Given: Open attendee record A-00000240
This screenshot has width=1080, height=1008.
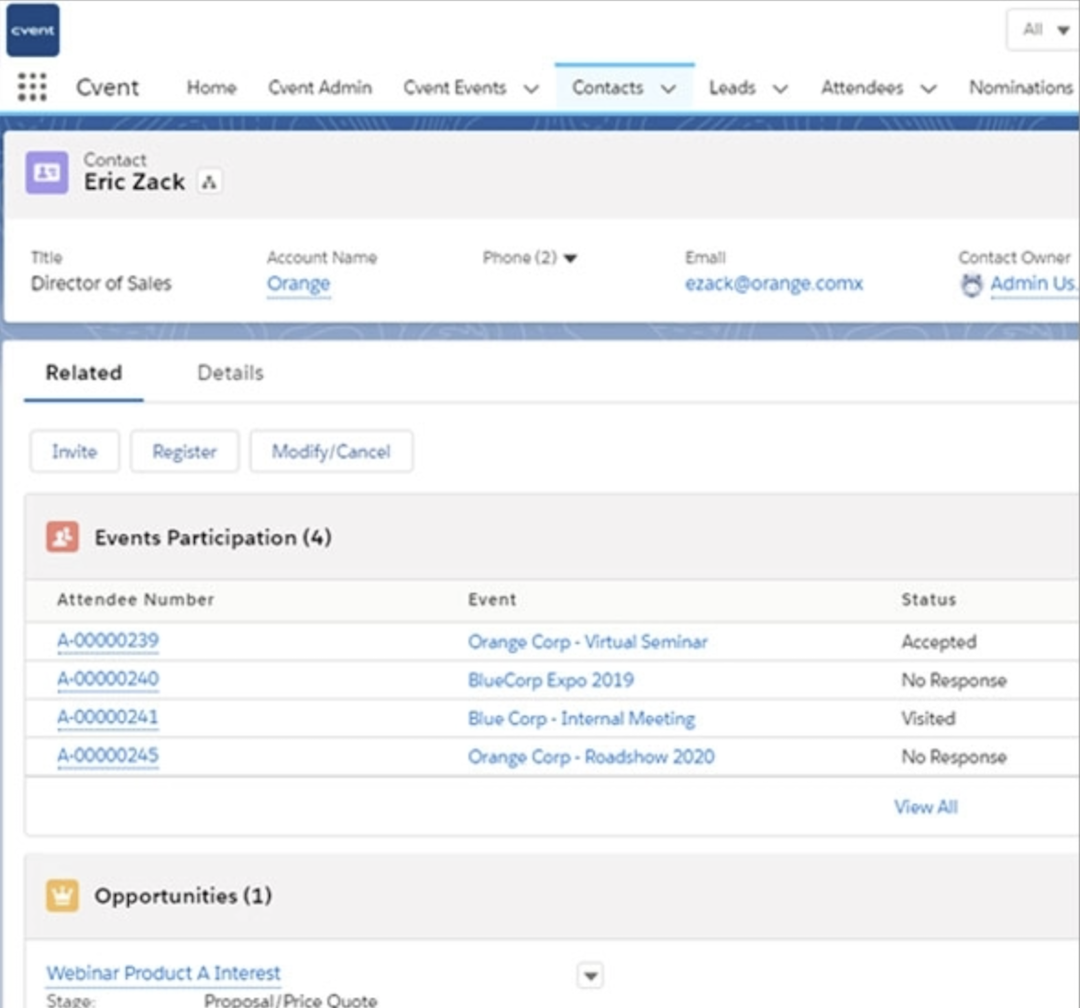Looking at the screenshot, I should click(108, 679).
